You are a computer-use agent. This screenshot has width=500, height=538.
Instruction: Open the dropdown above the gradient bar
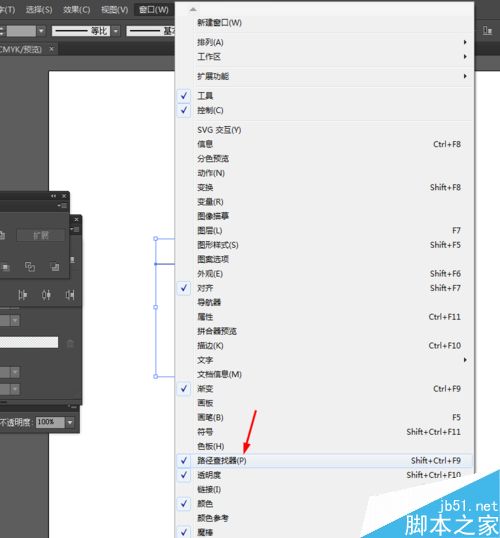tap(15, 320)
